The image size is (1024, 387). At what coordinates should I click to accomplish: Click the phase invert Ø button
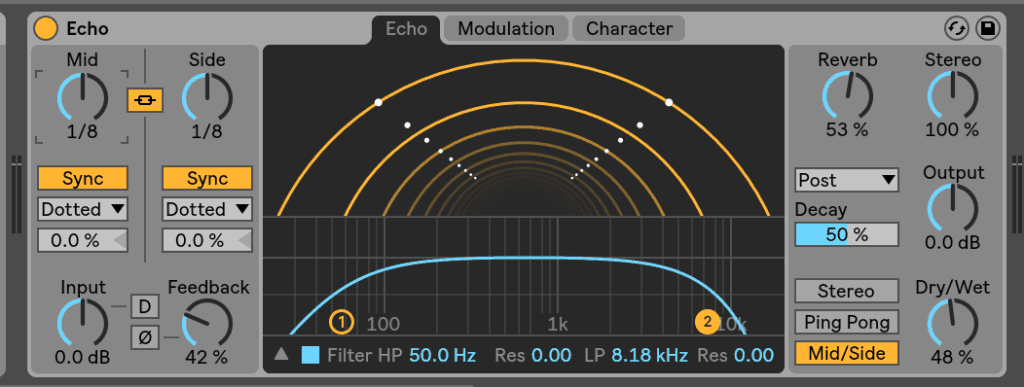coord(145,337)
